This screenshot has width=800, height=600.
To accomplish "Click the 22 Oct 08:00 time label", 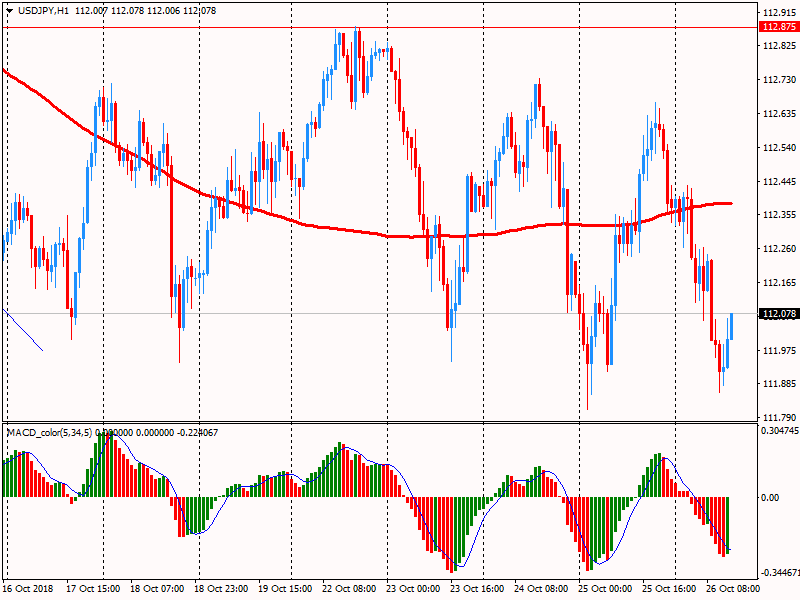I will (349, 589).
